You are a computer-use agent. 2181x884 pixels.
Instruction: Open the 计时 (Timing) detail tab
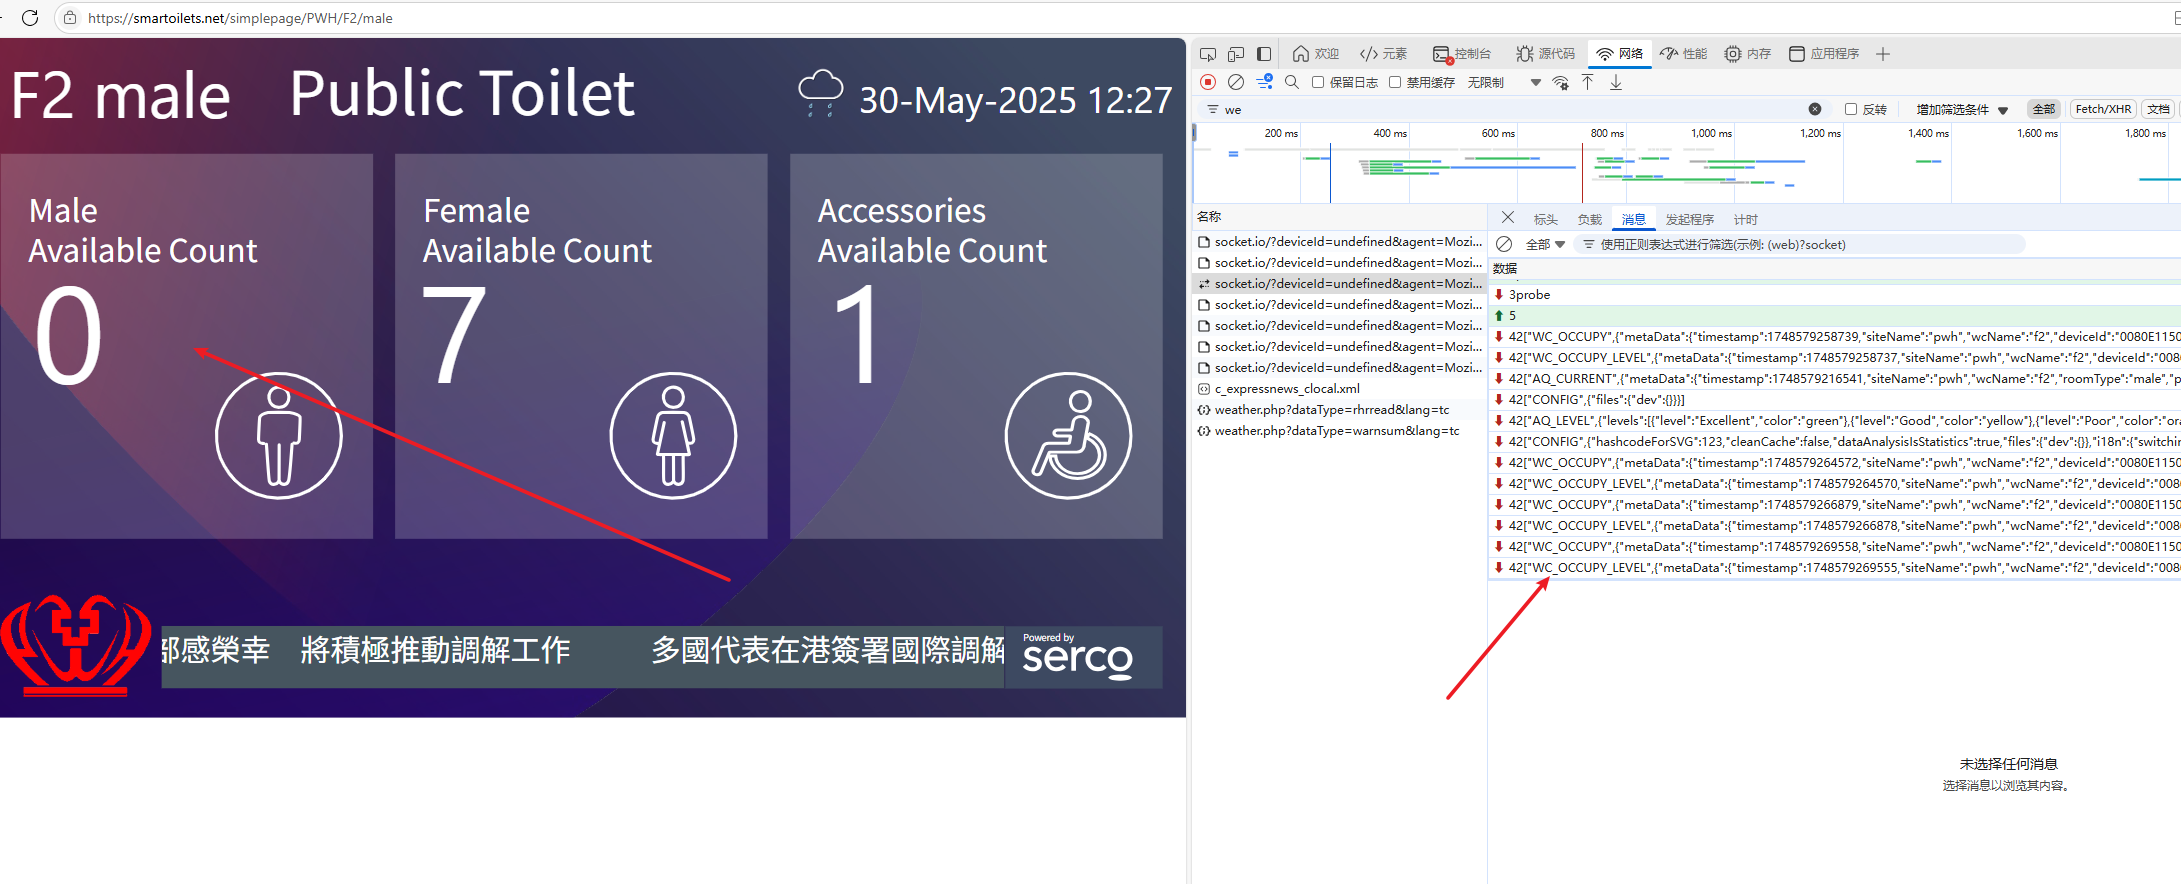[1746, 219]
